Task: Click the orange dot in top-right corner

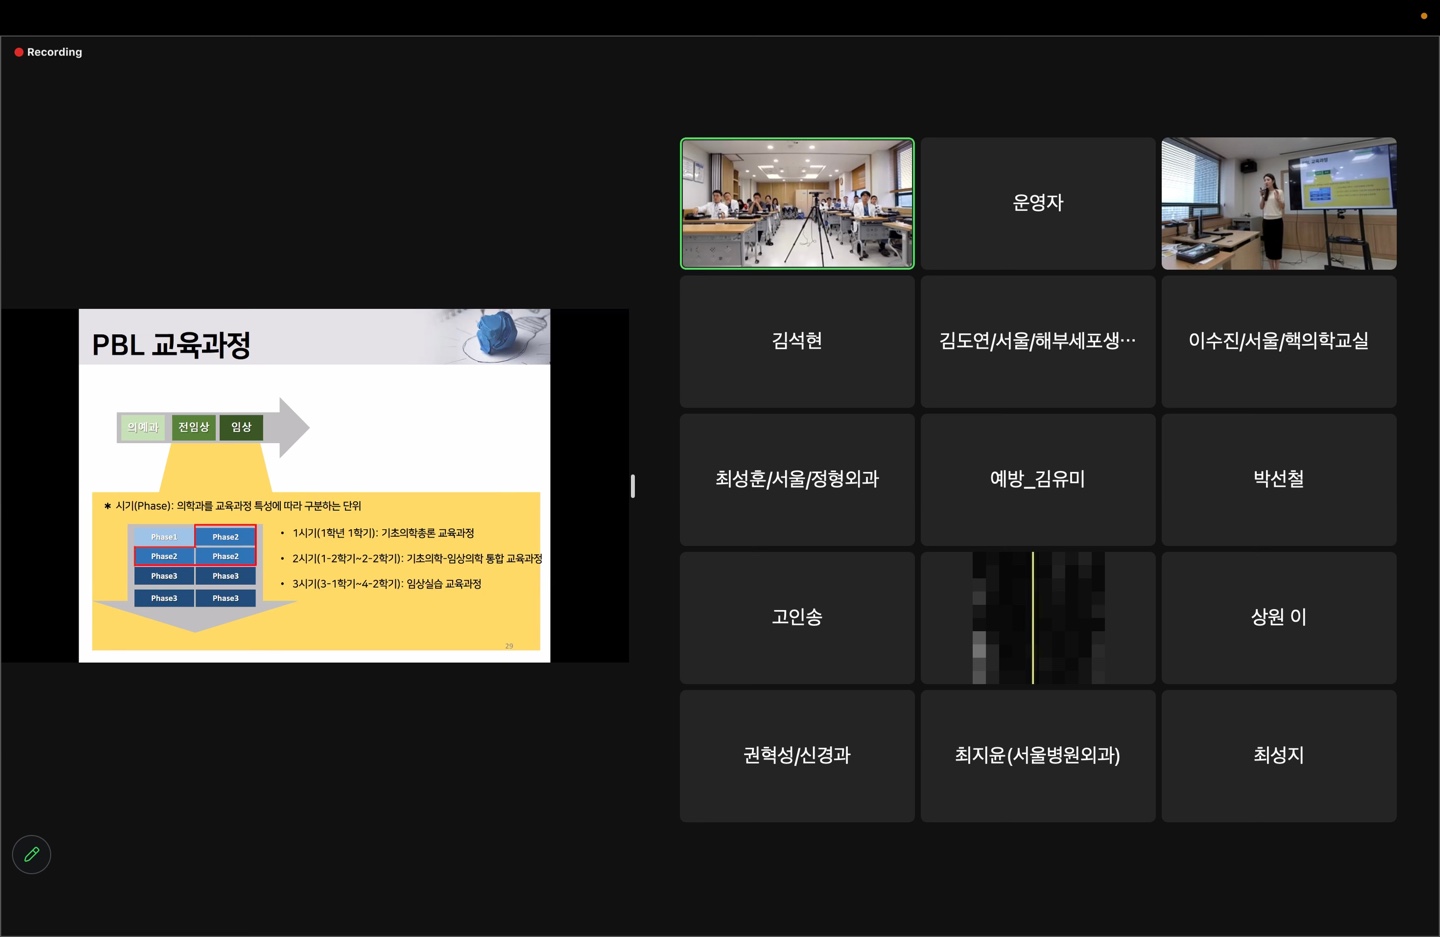Action: (1423, 16)
